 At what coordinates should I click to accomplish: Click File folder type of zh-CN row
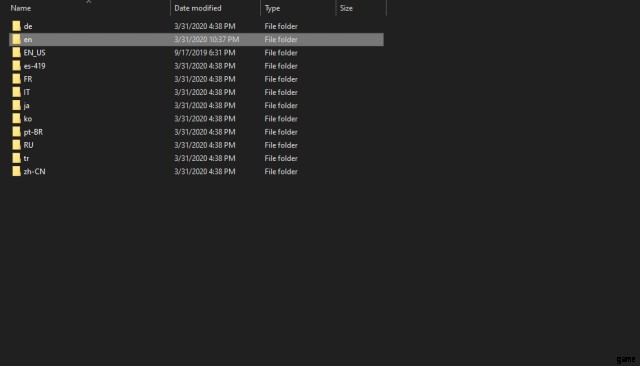click(x=281, y=171)
